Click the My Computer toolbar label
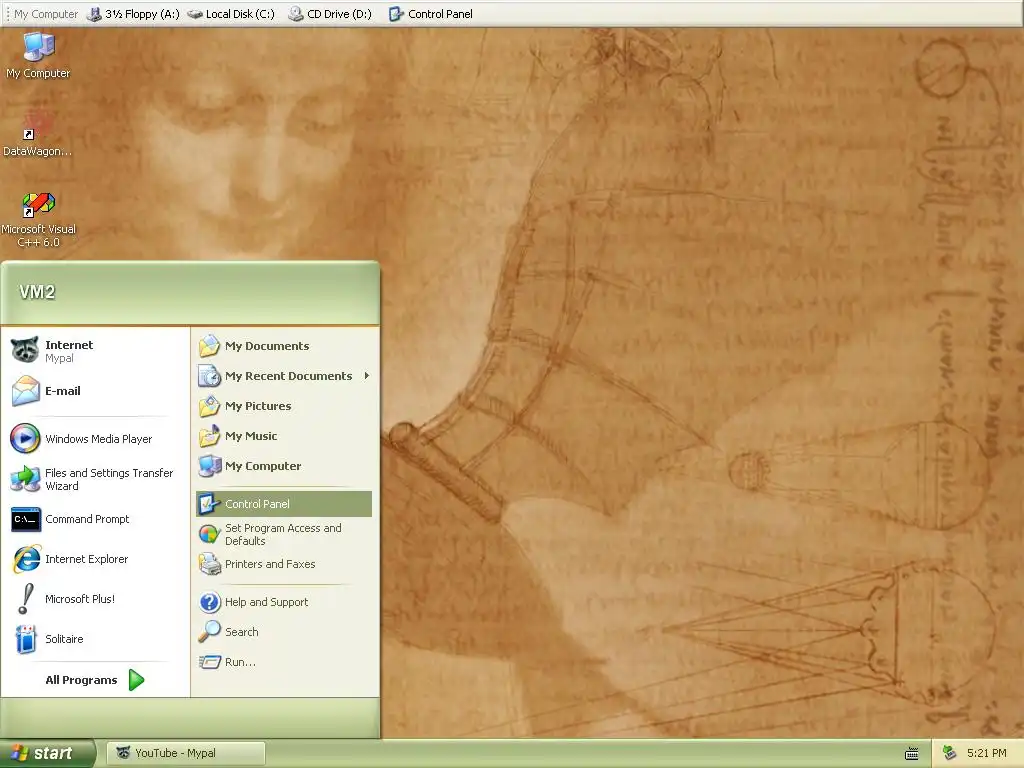Viewport: 1024px width, 768px height. (46, 14)
